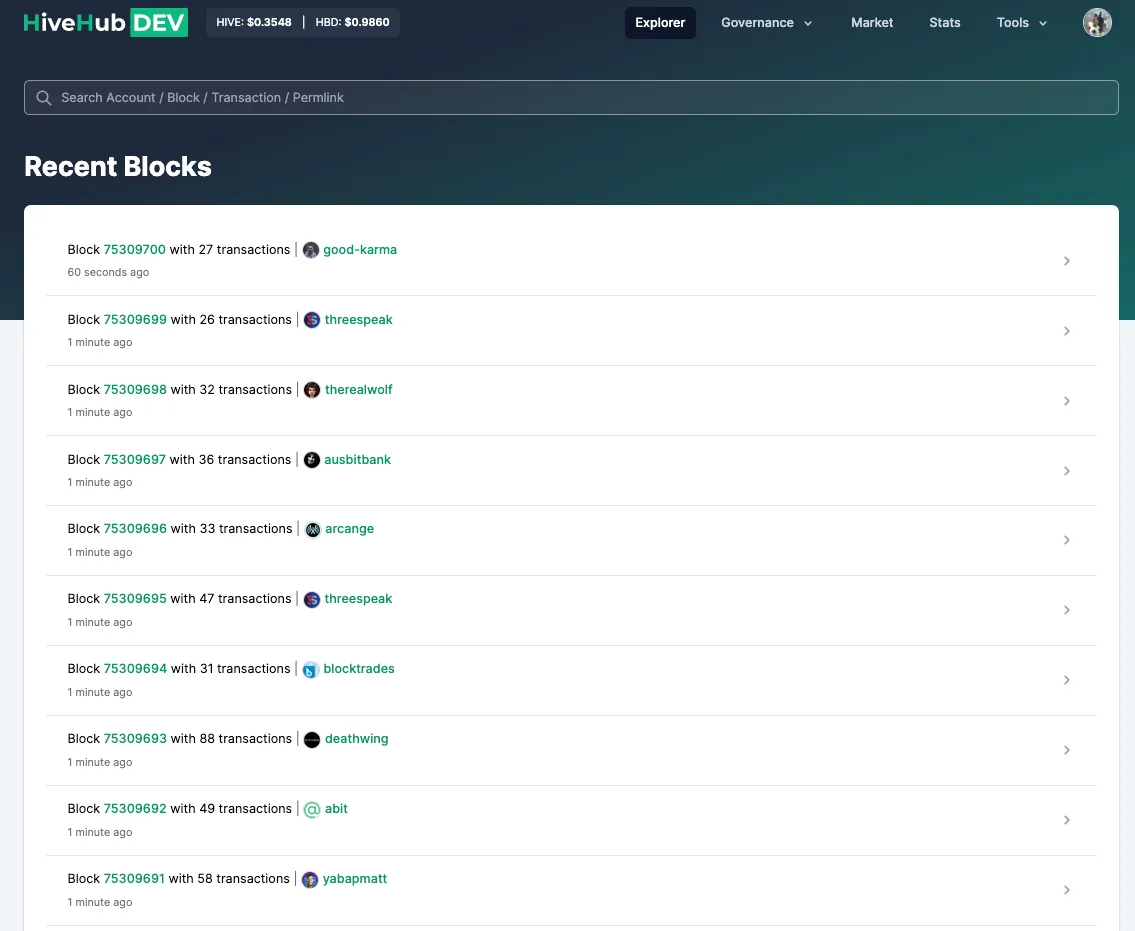Image resolution: width=1135 pixels, height=931 pixels.
Task: Expand block 75309691 row chevron
Action: tap(1066, 890)
